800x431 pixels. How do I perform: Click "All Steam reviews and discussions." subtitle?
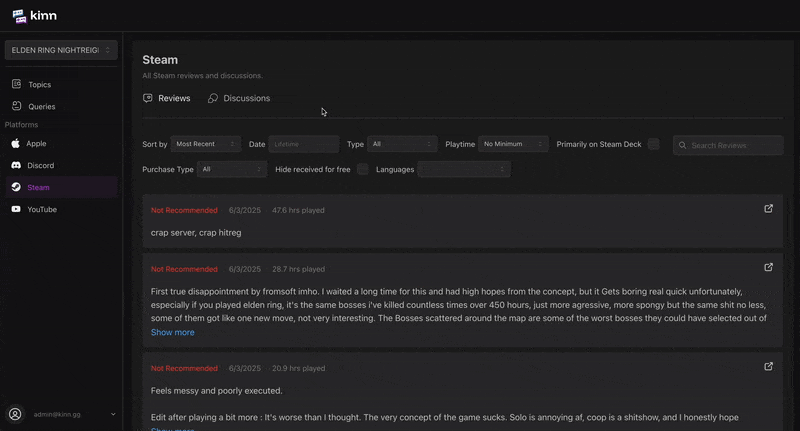click(203, 75)
